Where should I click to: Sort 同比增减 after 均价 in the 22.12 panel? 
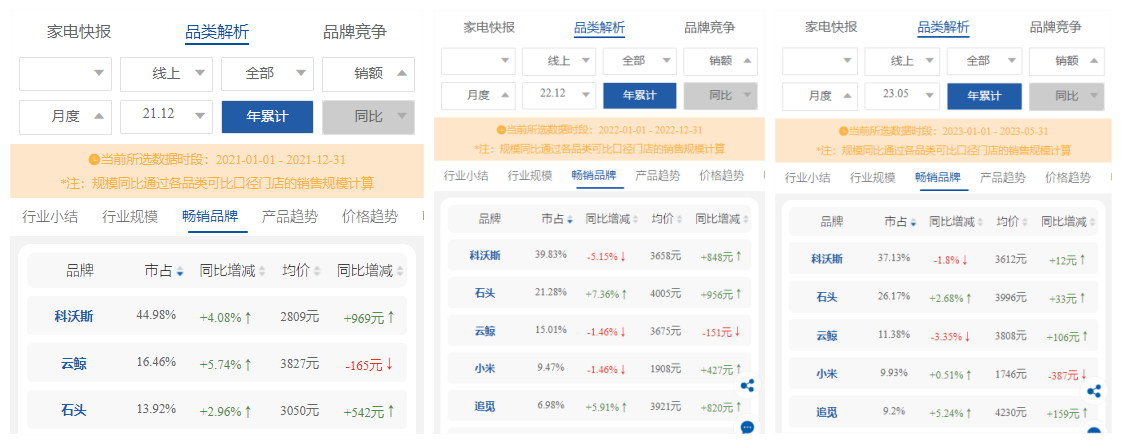[x=722, y=219]
